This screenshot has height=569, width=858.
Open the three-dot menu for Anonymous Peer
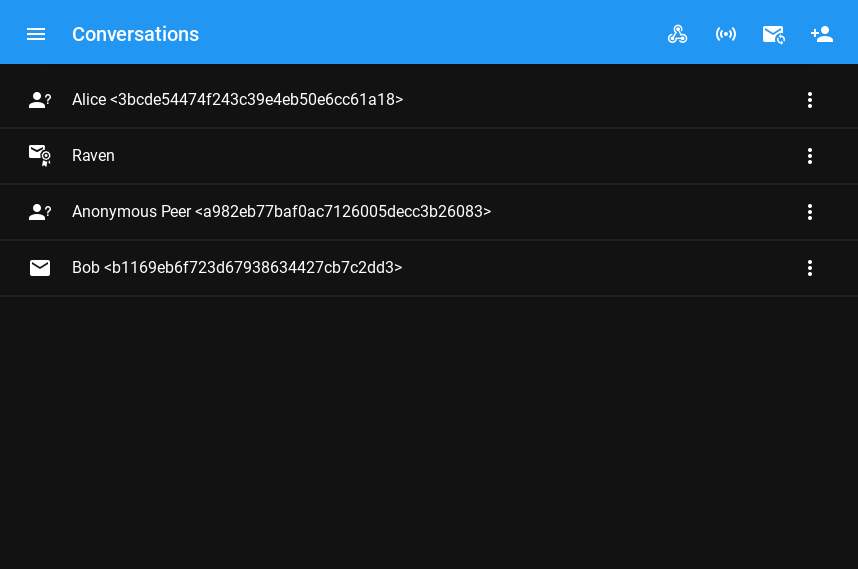coord(810,212)
